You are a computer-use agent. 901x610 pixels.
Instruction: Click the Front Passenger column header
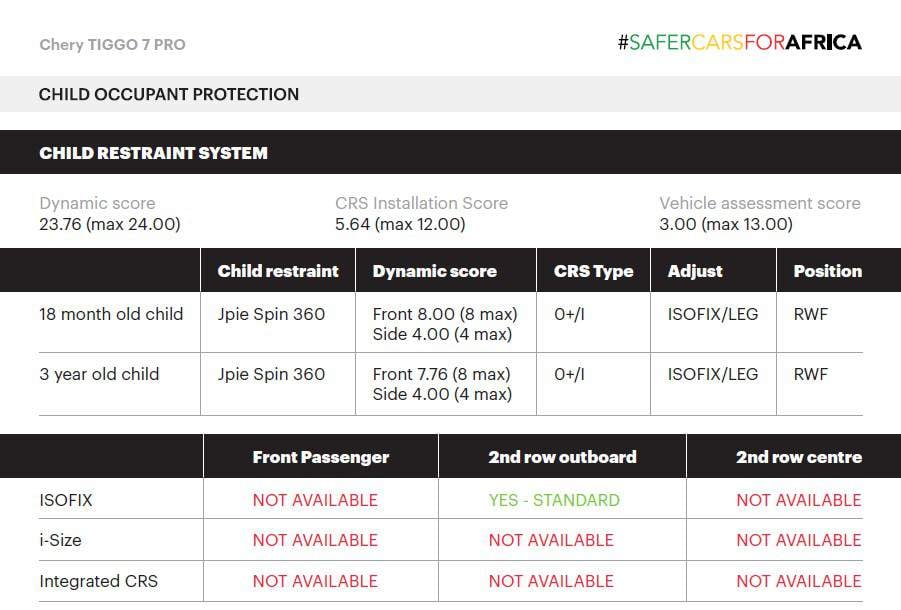coord(320,457)
